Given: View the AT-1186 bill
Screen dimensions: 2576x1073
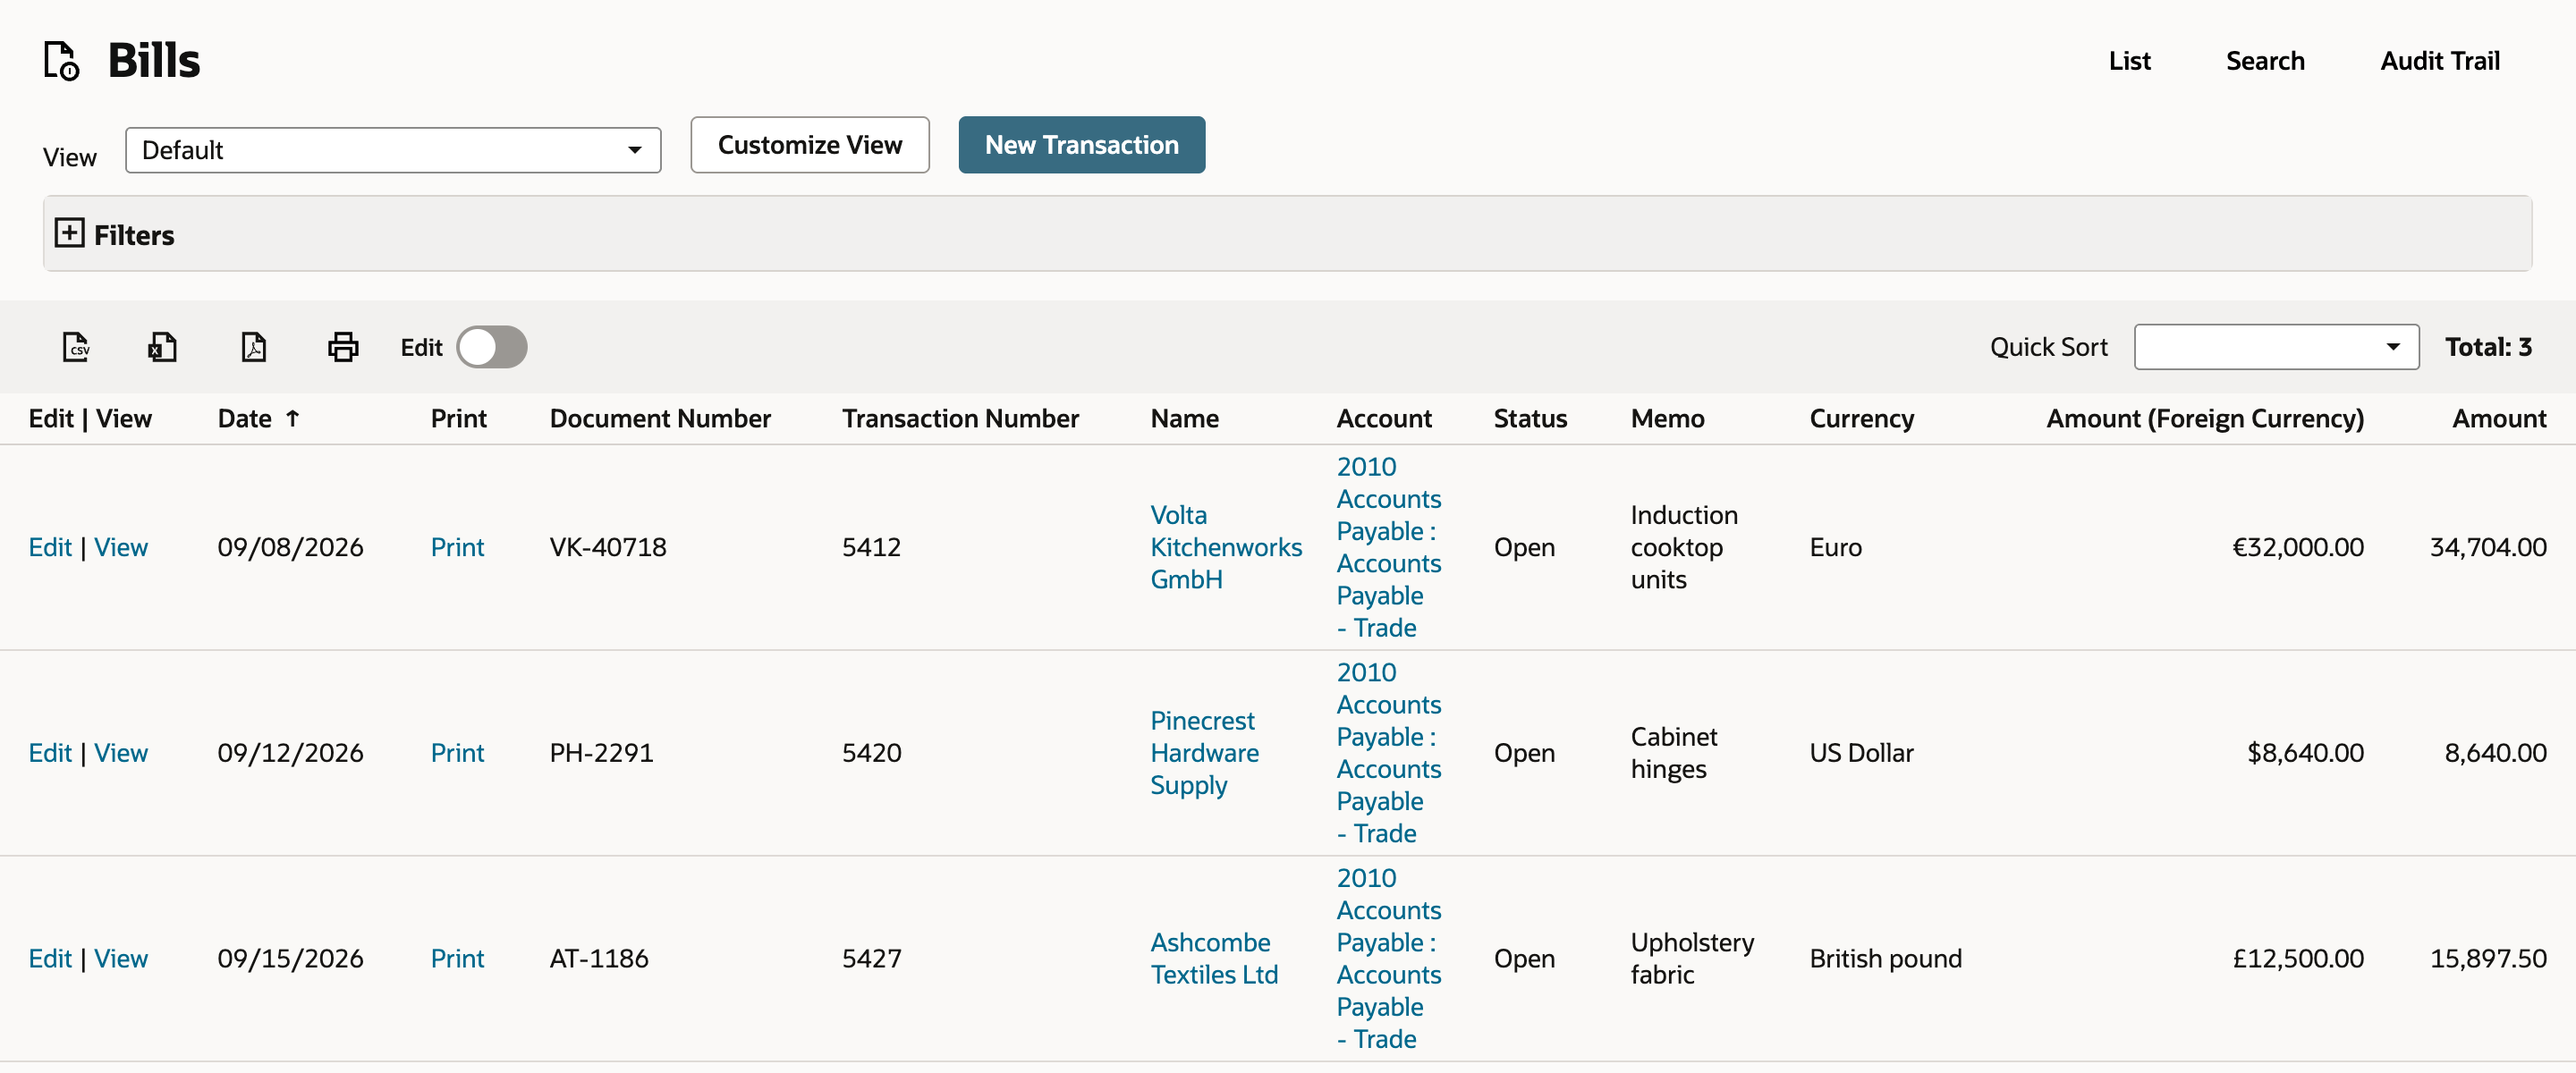Looking at the screenshot, I should (x=121, y=958).
